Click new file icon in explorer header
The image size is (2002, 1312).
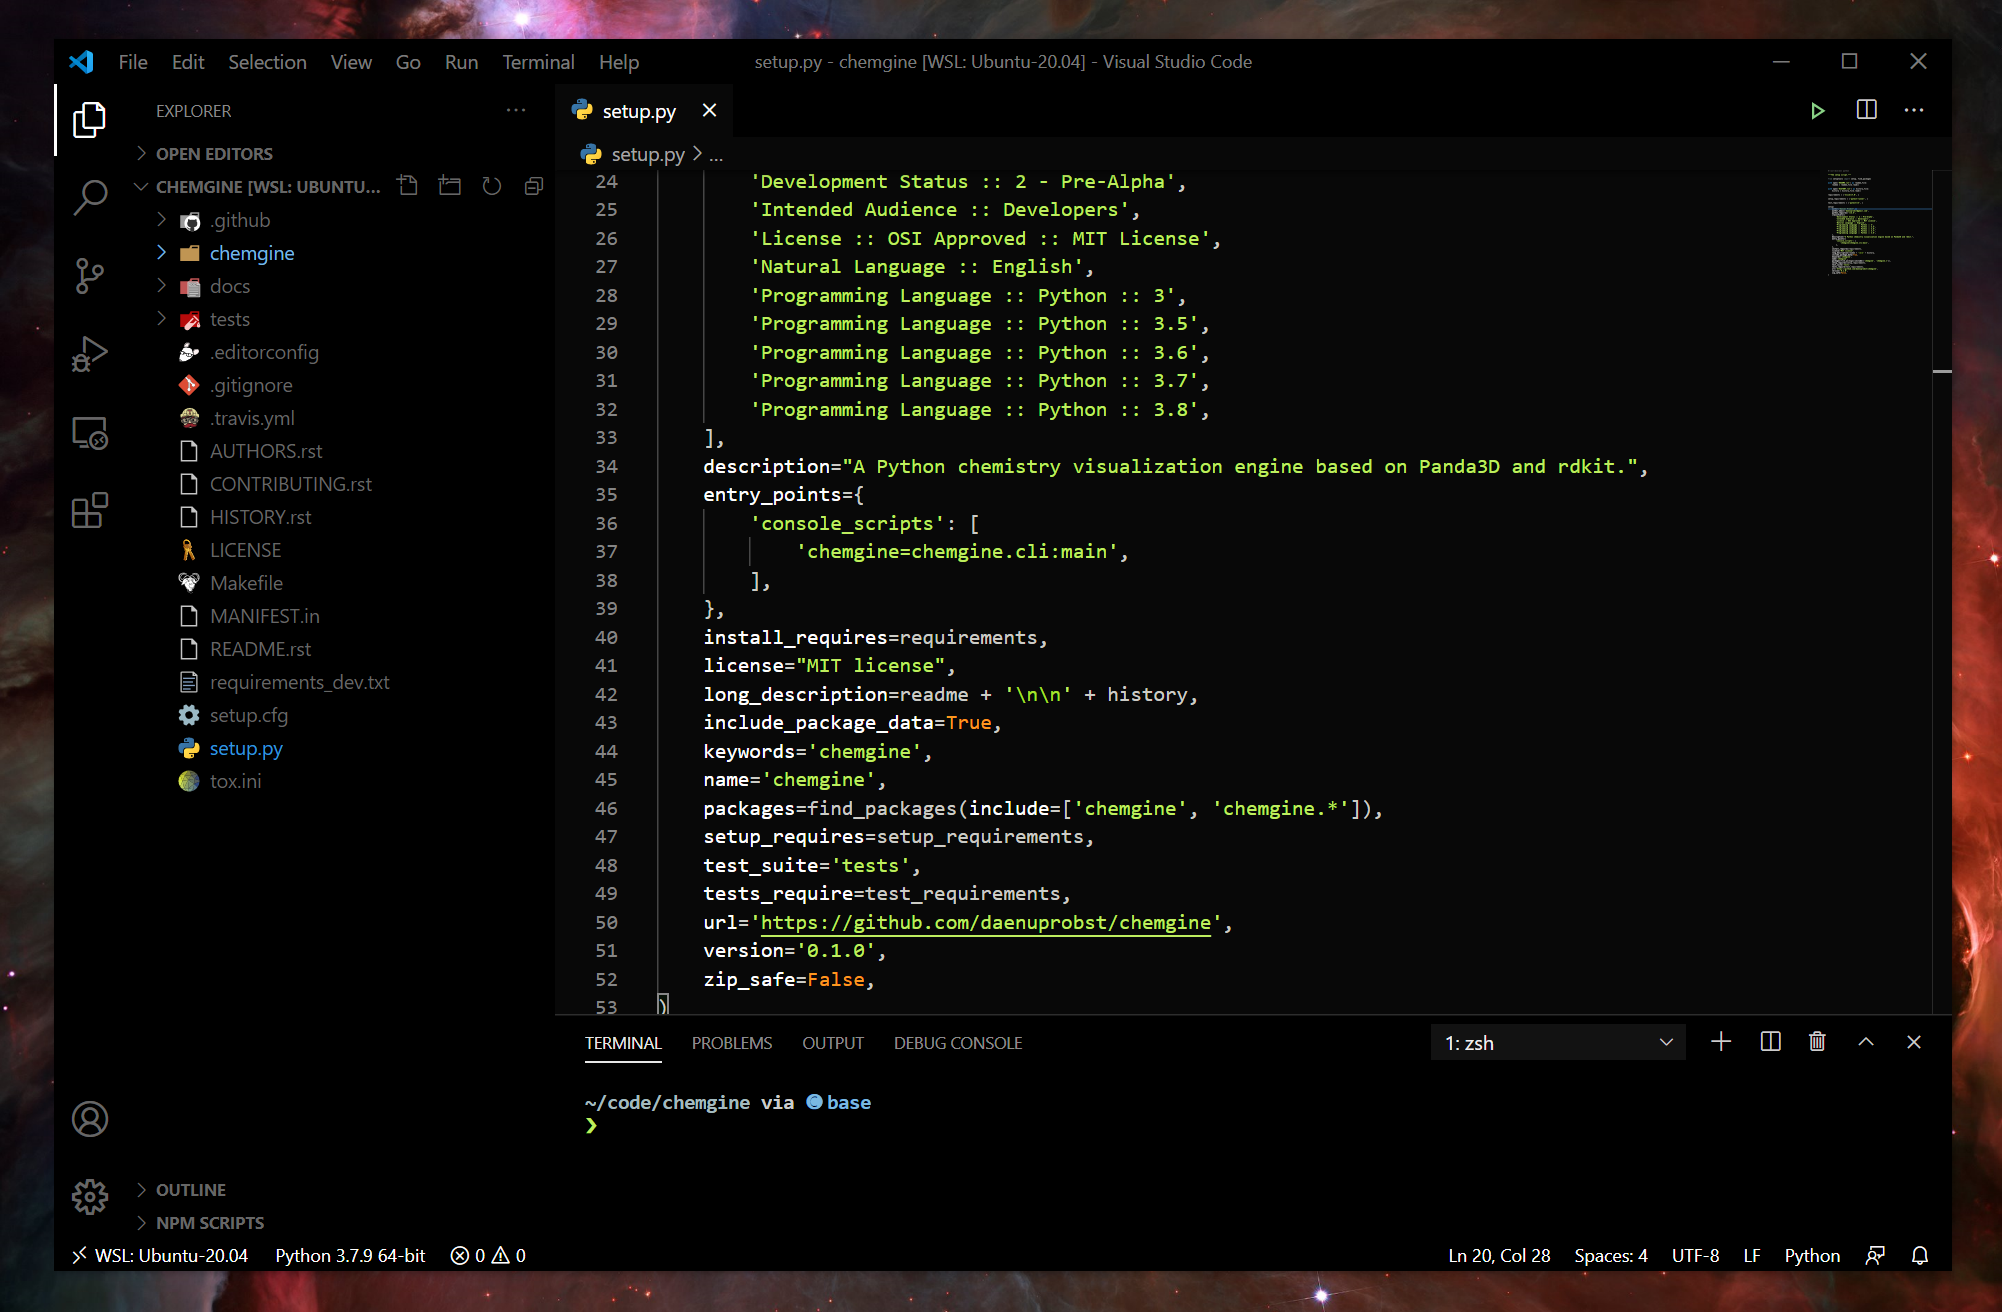[x=407, y=186]
